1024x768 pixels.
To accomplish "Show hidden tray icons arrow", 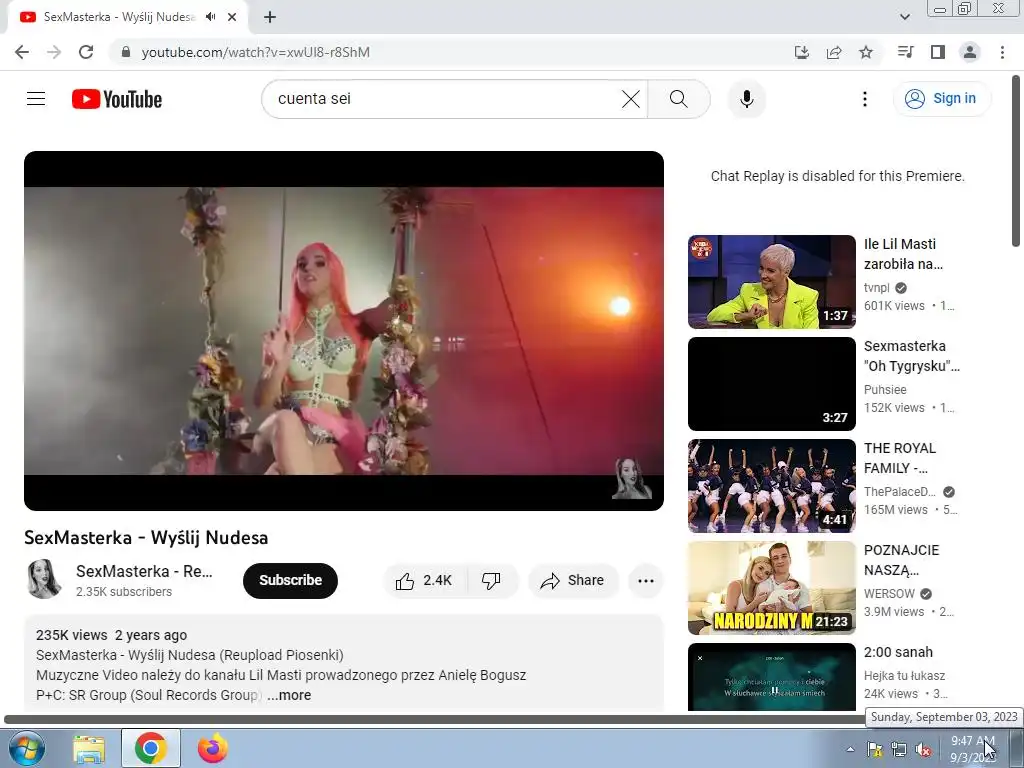I will click(850, 749).
